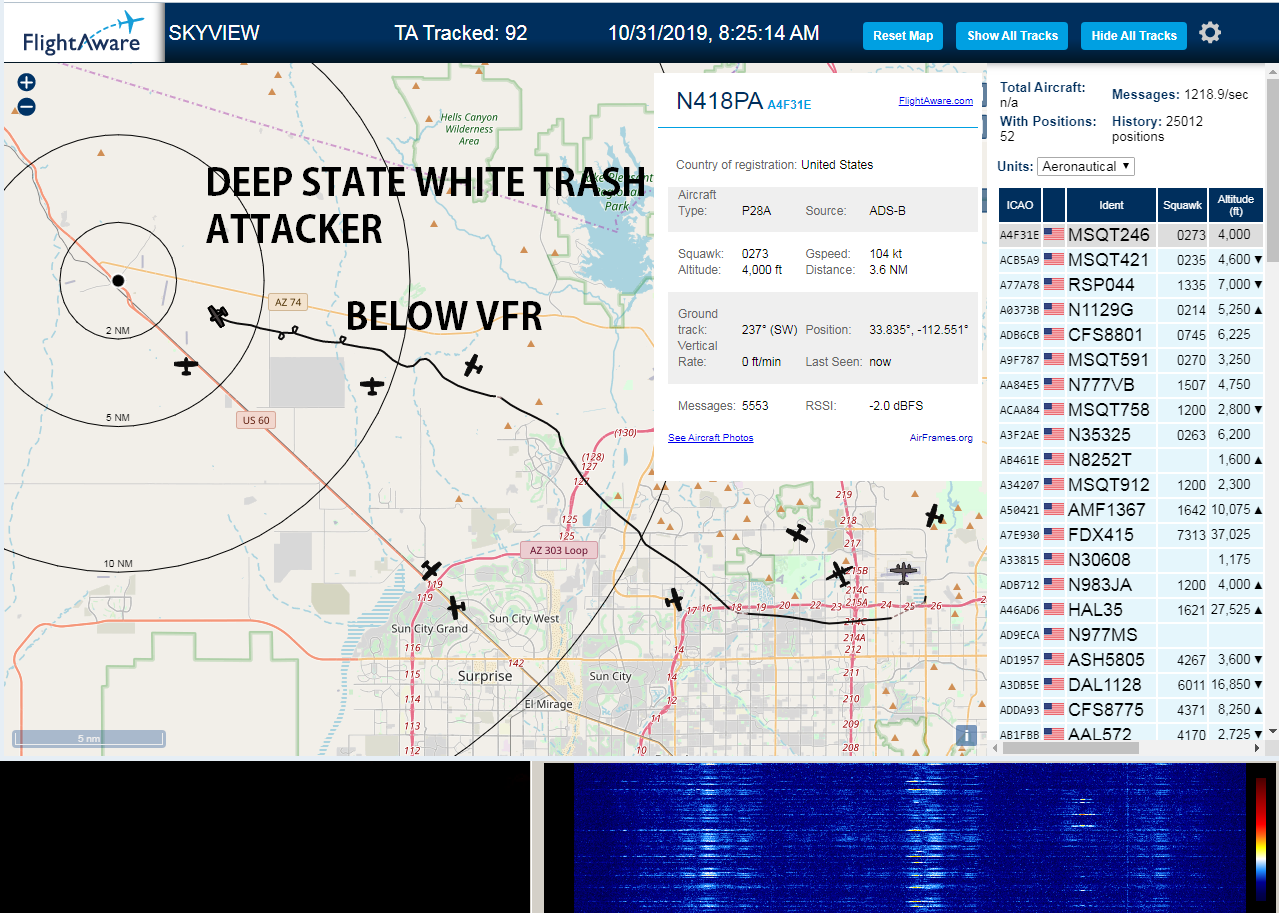This screenshot has height=913, width=1279.
Task: Select the N1129G aircraft row
Action: coord(1131,310)
